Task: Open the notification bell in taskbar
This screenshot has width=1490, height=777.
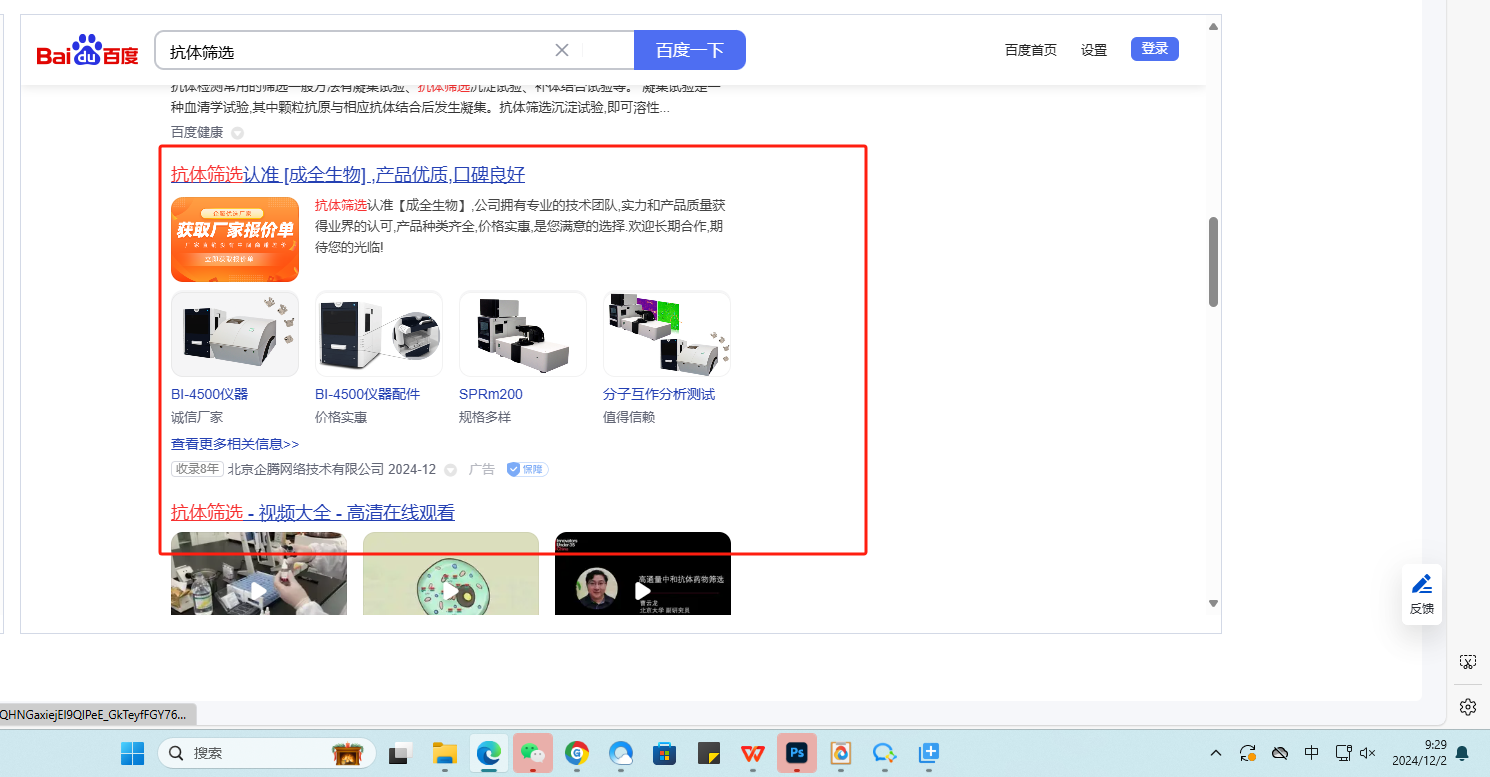Action: [1462, 753]
